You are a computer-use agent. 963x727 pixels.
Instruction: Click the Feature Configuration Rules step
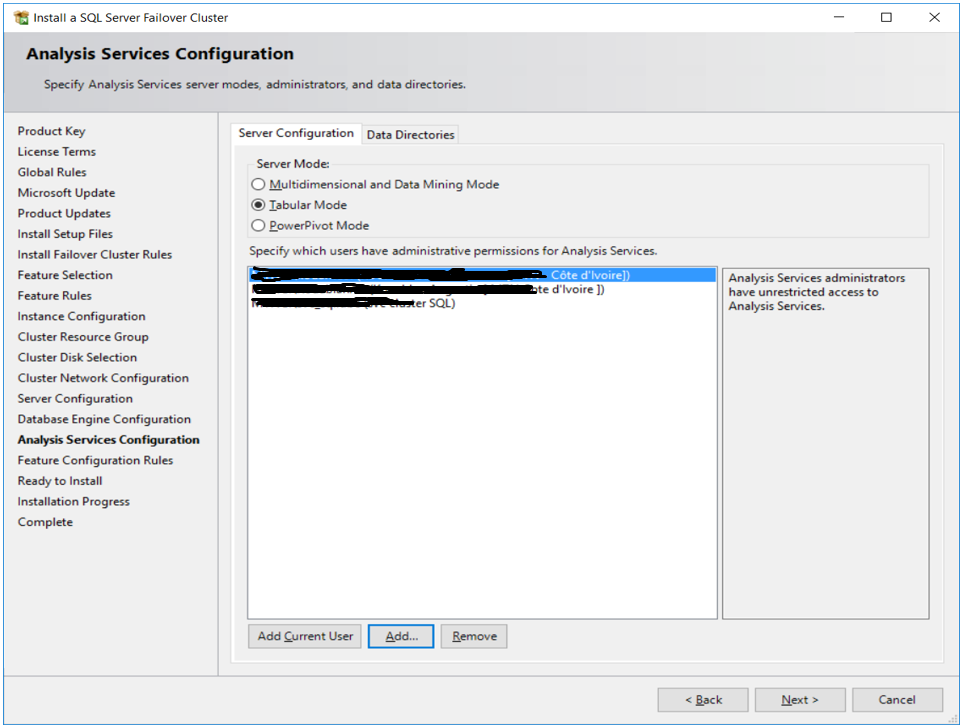(x=95, y=461)
